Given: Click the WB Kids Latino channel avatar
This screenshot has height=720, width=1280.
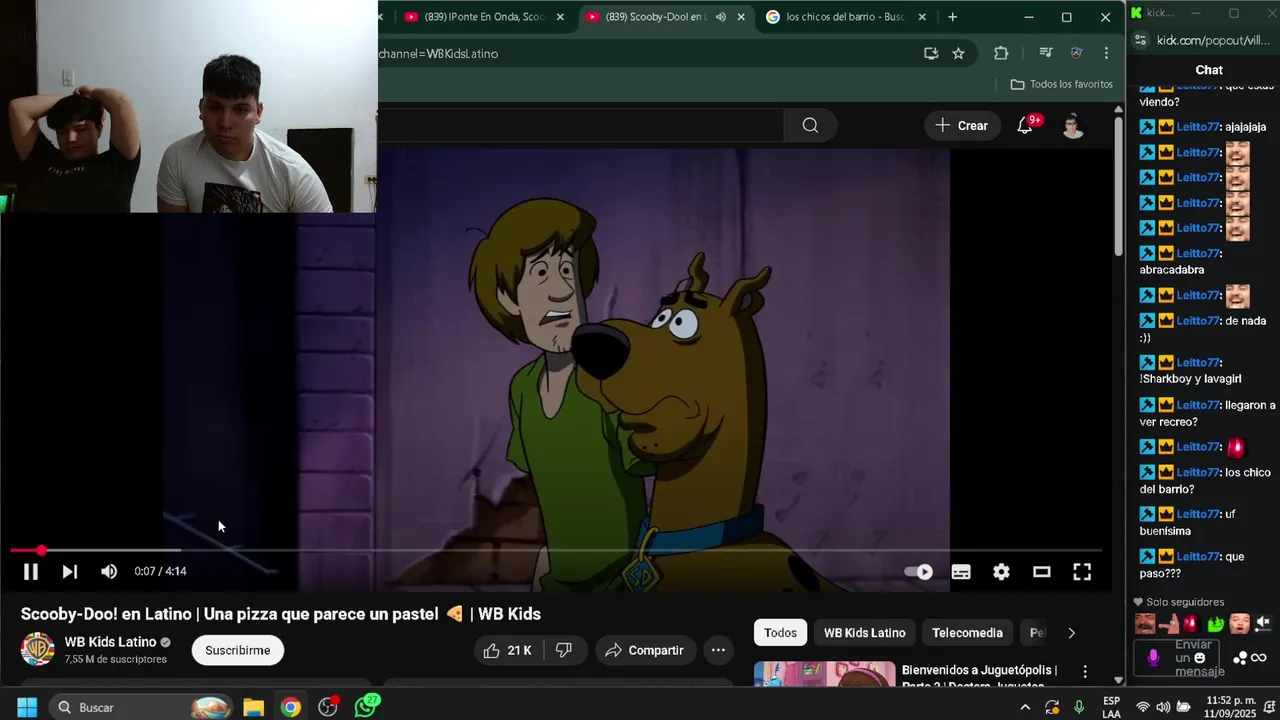Looking at the screenshot, I should tap(38, 649).
